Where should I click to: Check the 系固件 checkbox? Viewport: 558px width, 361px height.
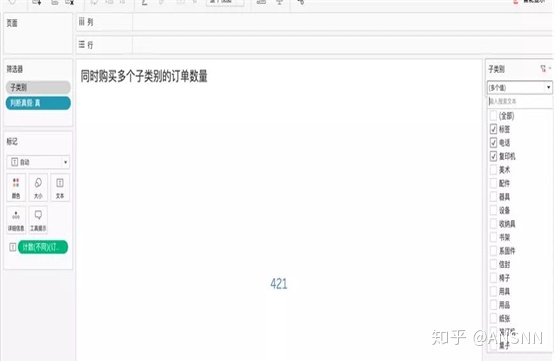tap(493, 251)
